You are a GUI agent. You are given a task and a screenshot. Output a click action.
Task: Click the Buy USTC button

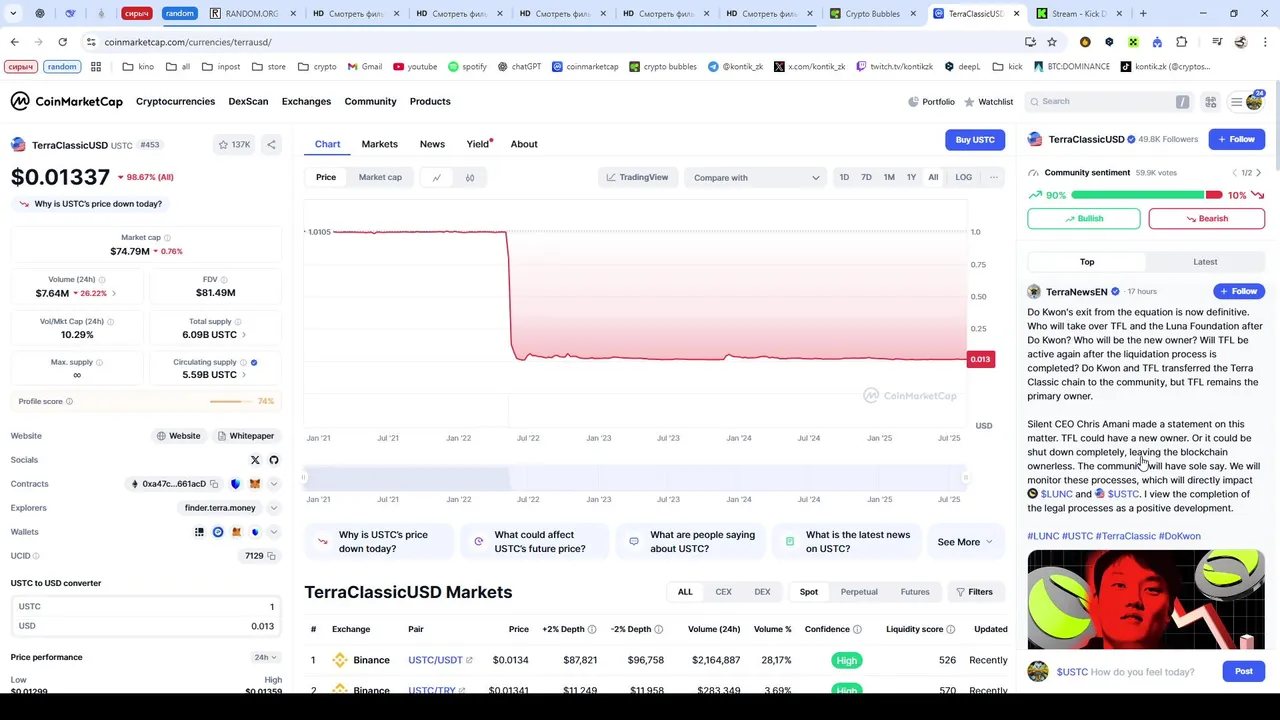975,140
